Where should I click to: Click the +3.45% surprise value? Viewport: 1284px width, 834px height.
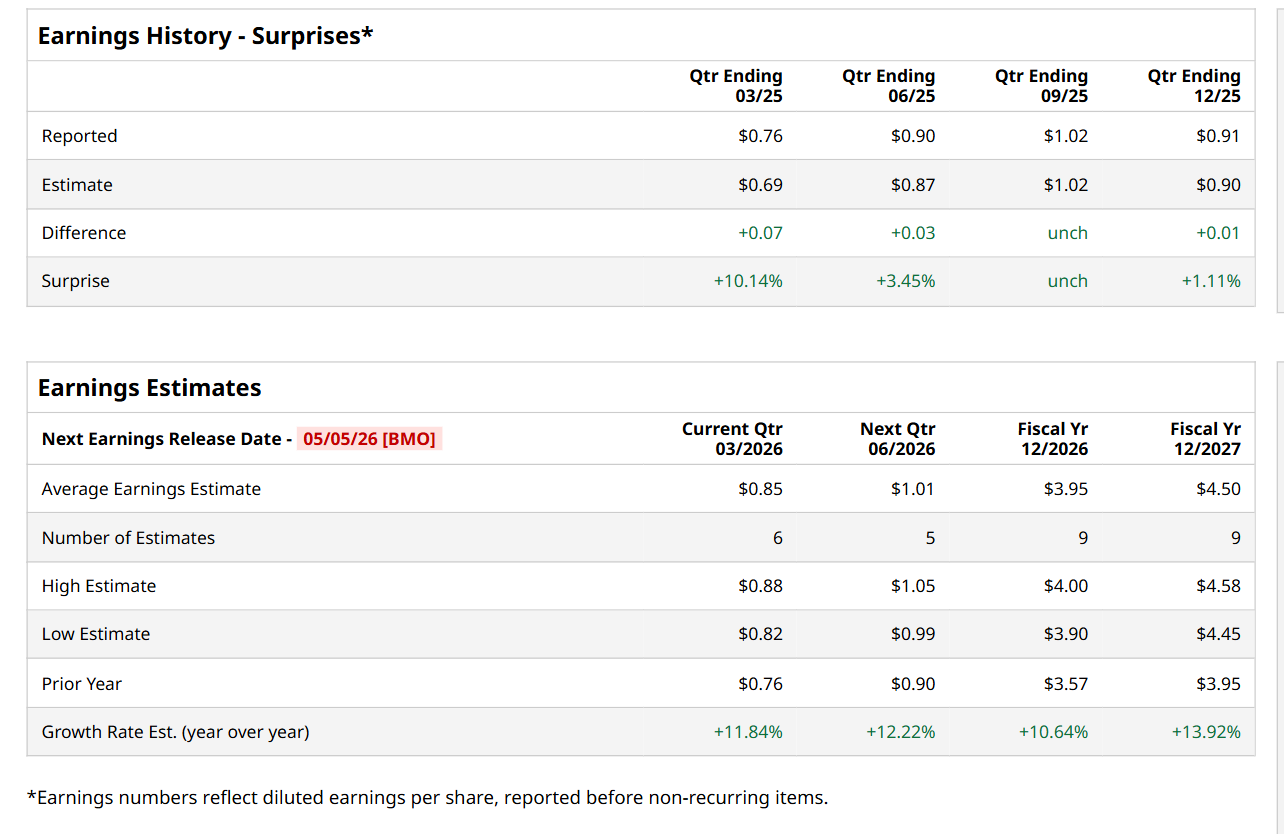point(906,281)
